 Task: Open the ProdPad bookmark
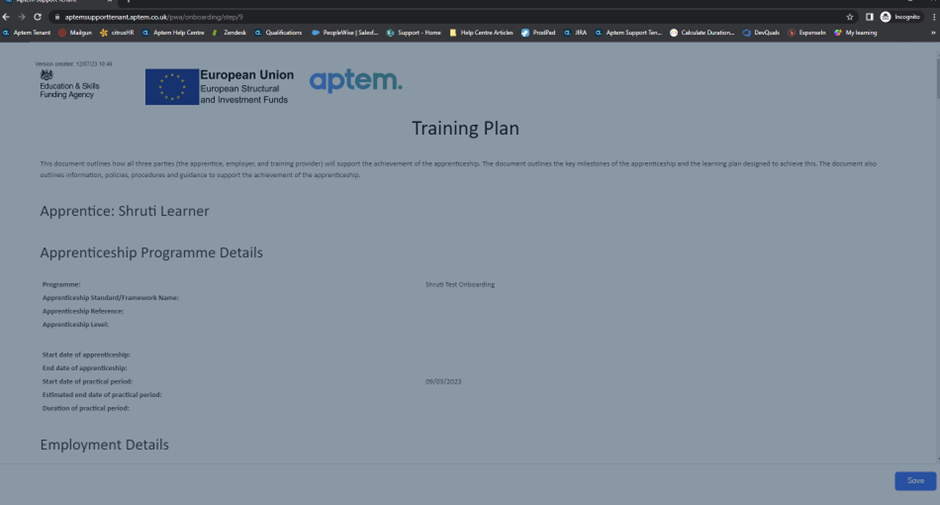coord(538,33)
